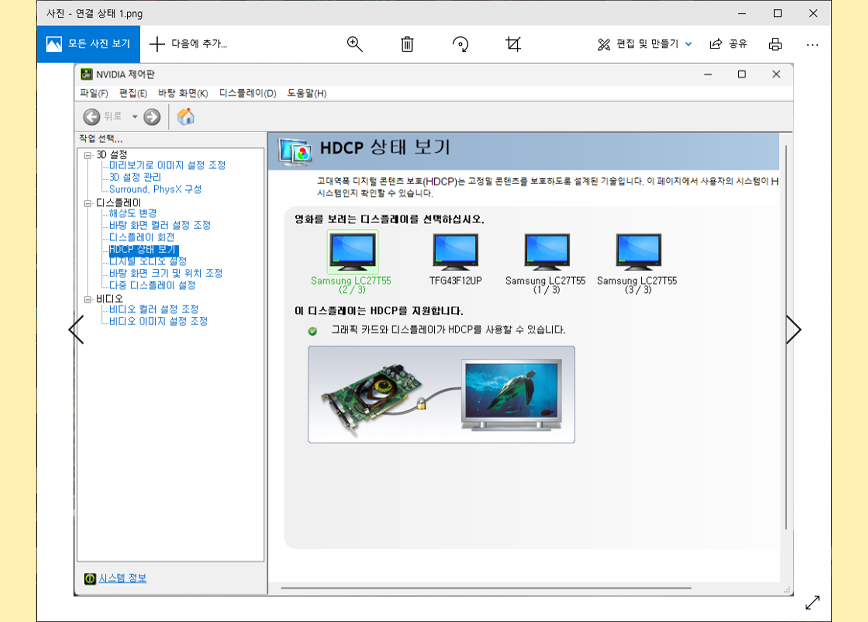
Task: Select 바탕 화면 크기 및 위치 조정
Action: tap(166, 273)
